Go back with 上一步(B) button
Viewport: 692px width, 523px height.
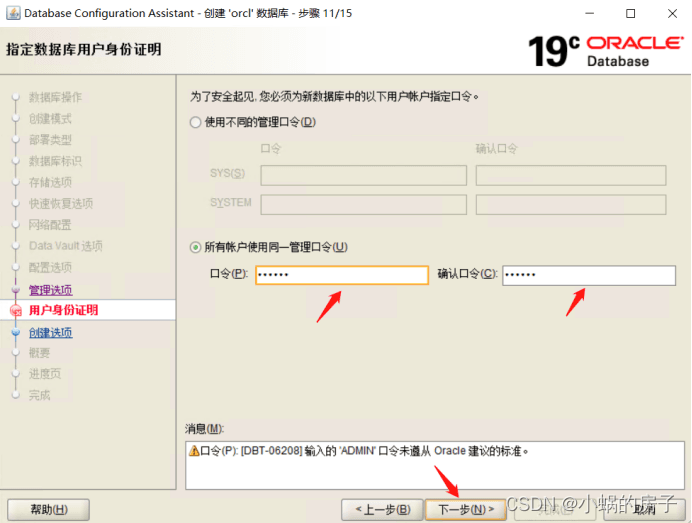pyautogui.click(x=383, y=510)
